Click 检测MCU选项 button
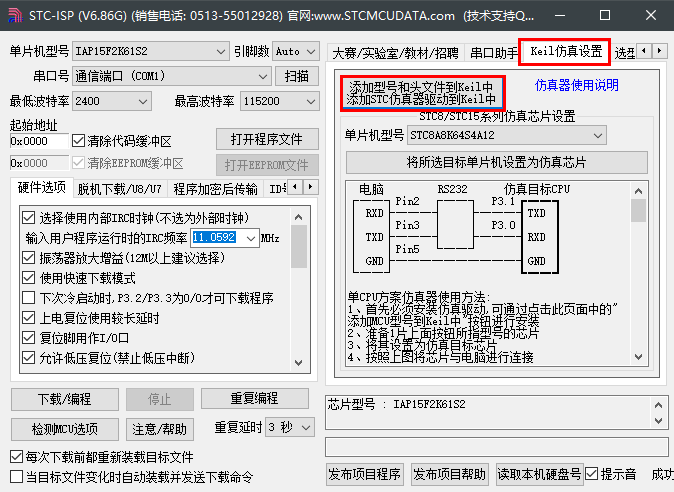The image size is (674, 492). (64, 429)
